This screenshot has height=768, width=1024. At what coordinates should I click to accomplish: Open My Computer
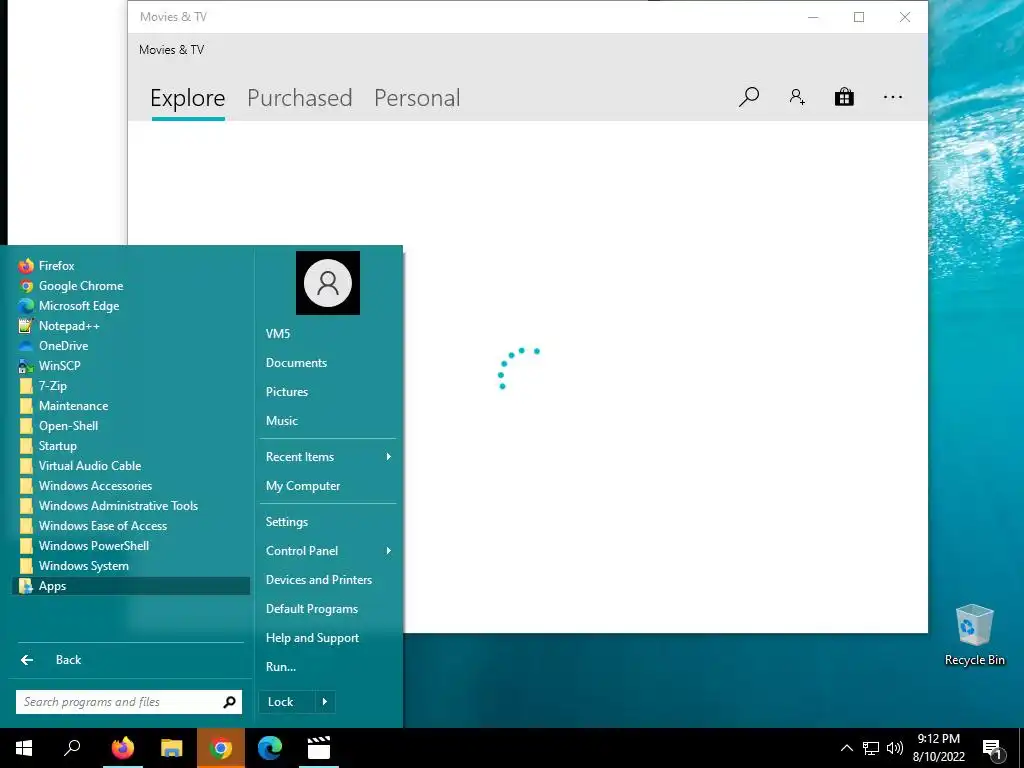pyautogui.click(x=328, y=486)
